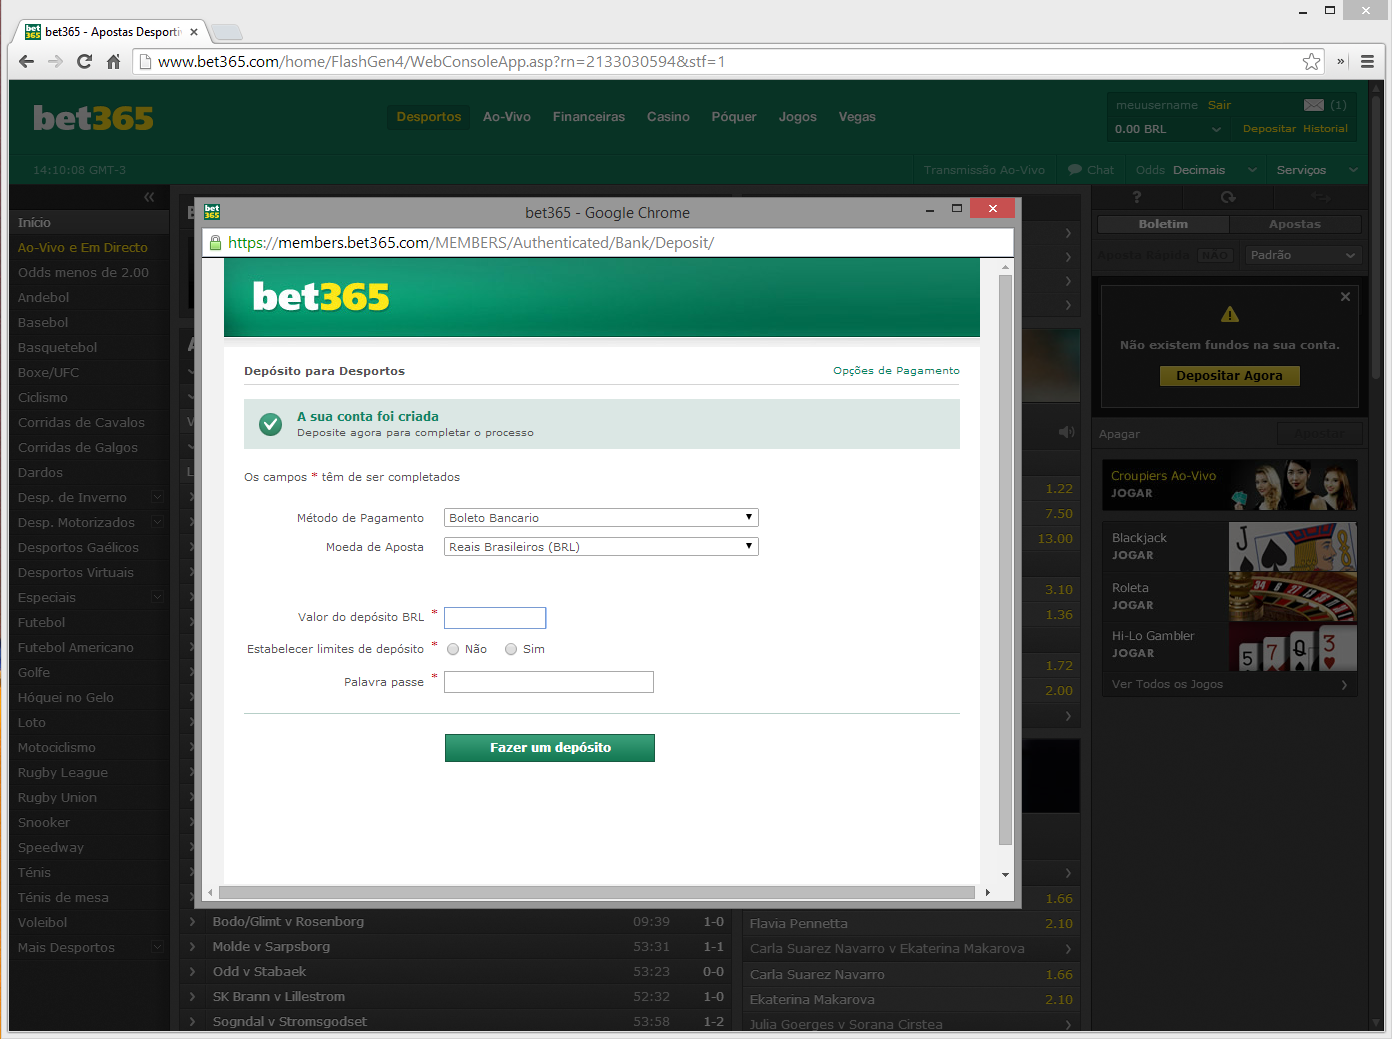Open Ao-Vivo top menu
The width and height of the screenshot is (1392, 1039).
[507, 117]
